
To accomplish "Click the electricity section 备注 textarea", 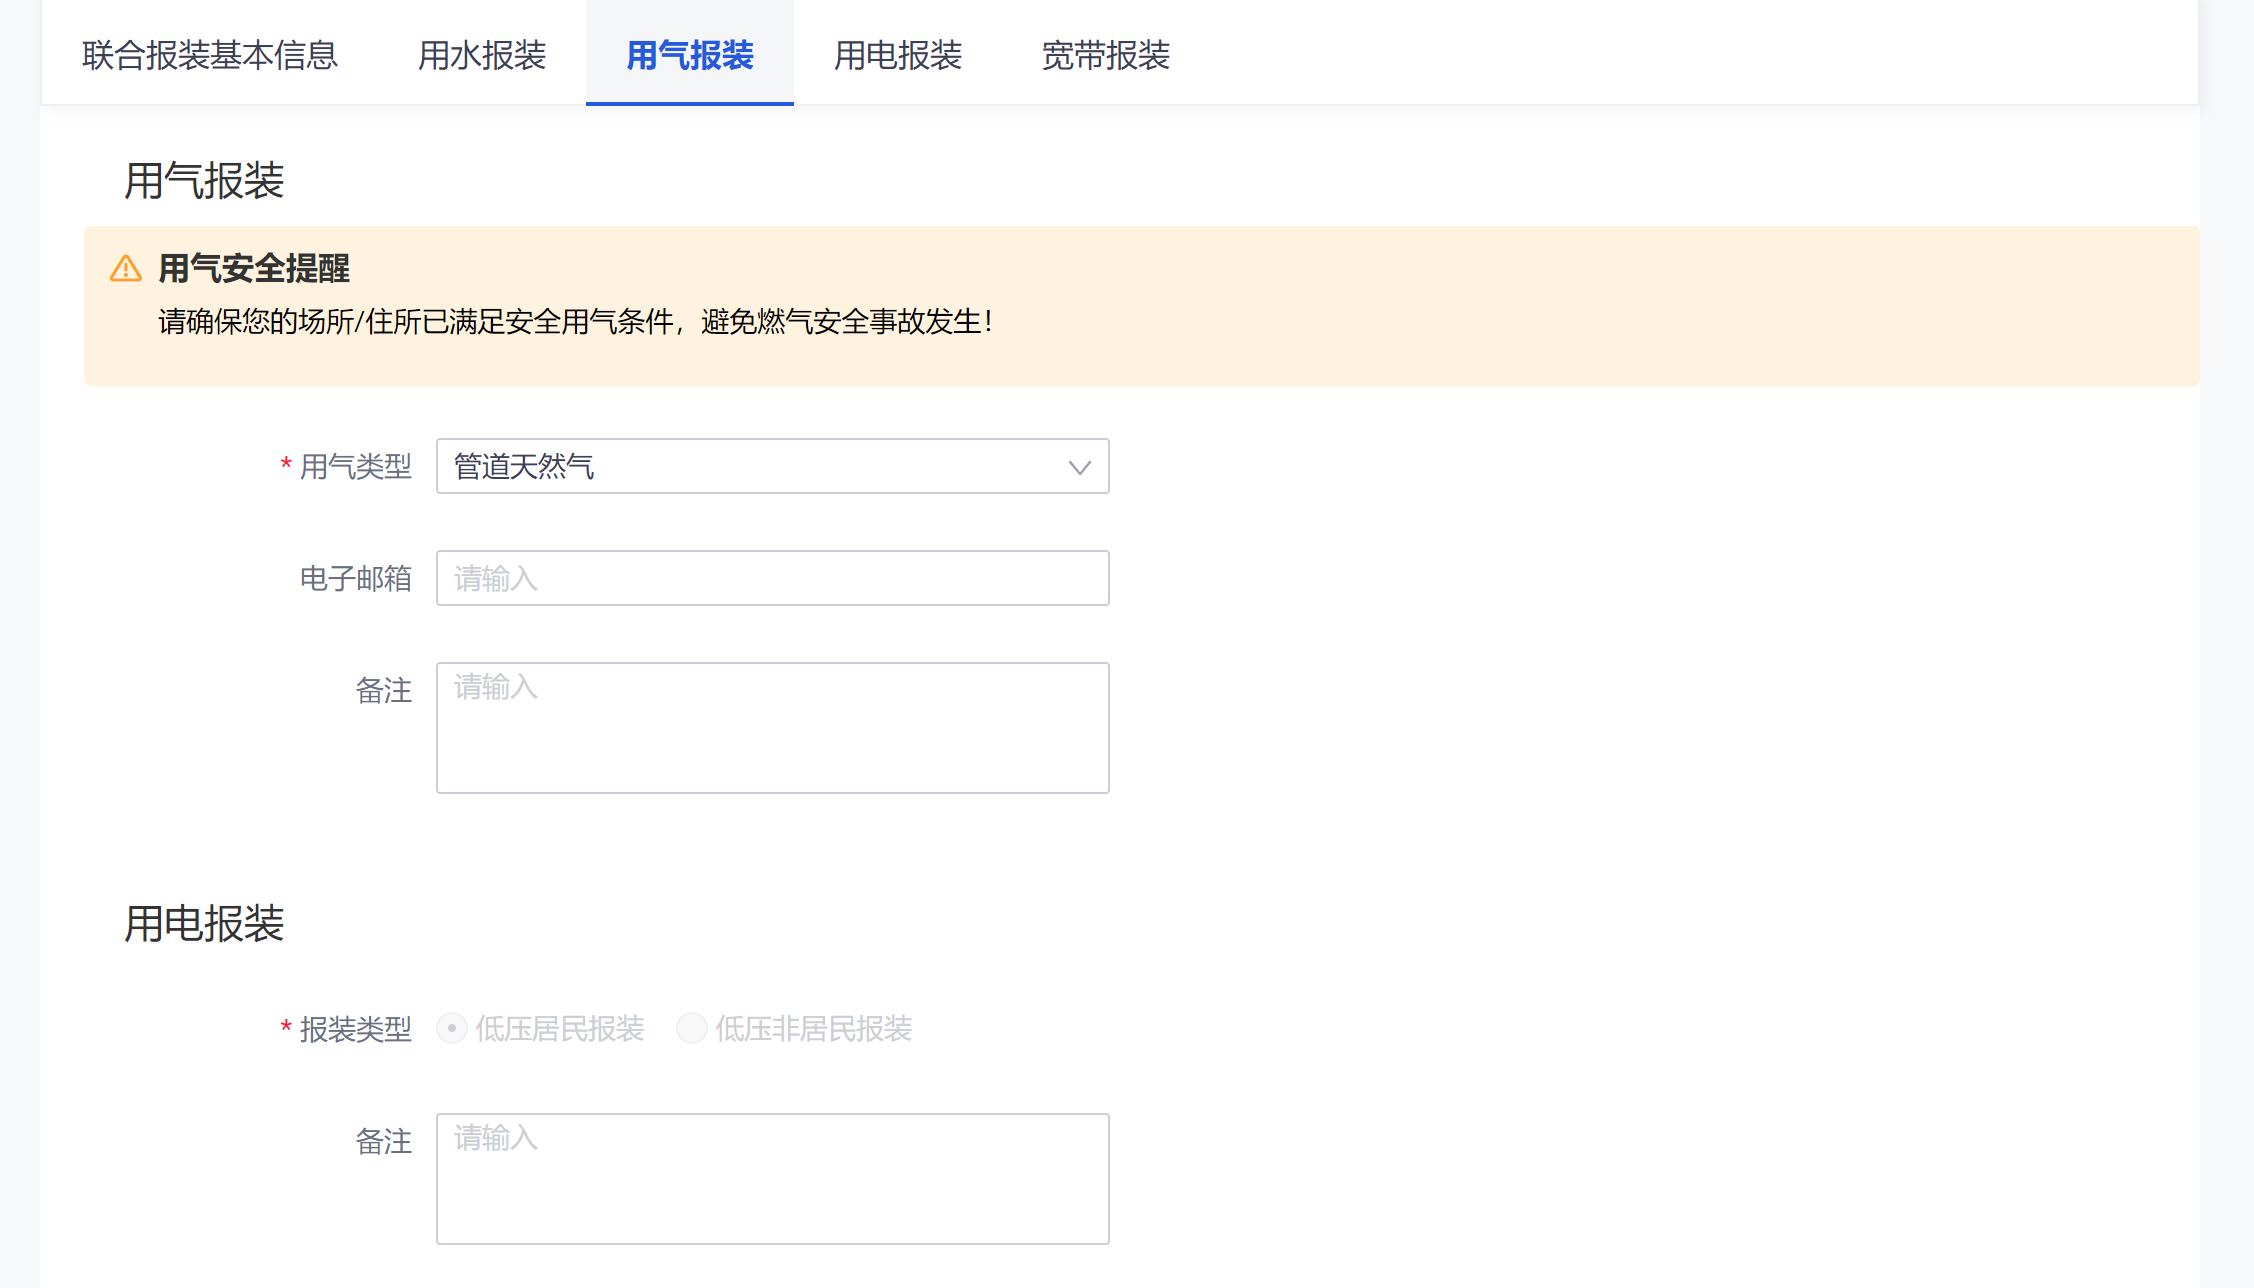I will (772, 1178).
